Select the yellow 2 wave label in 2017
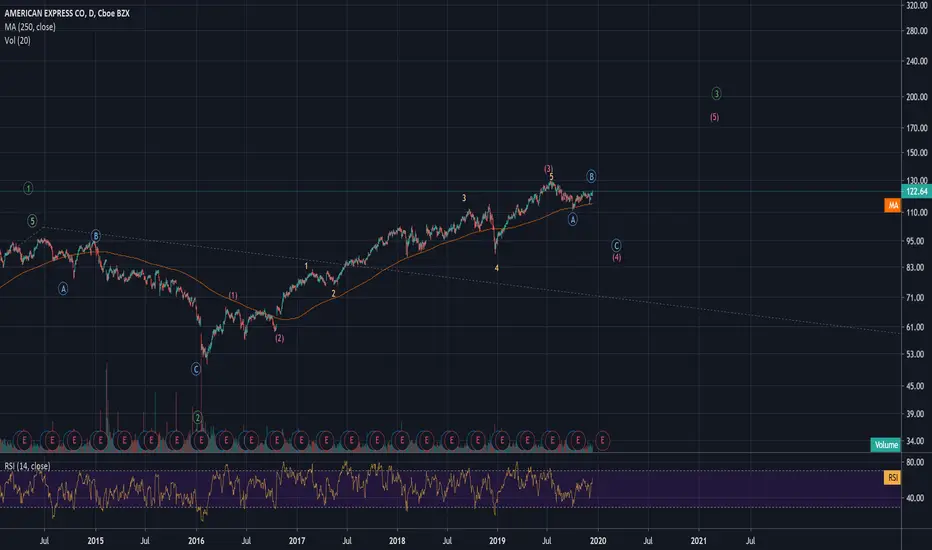 (333, 293)
